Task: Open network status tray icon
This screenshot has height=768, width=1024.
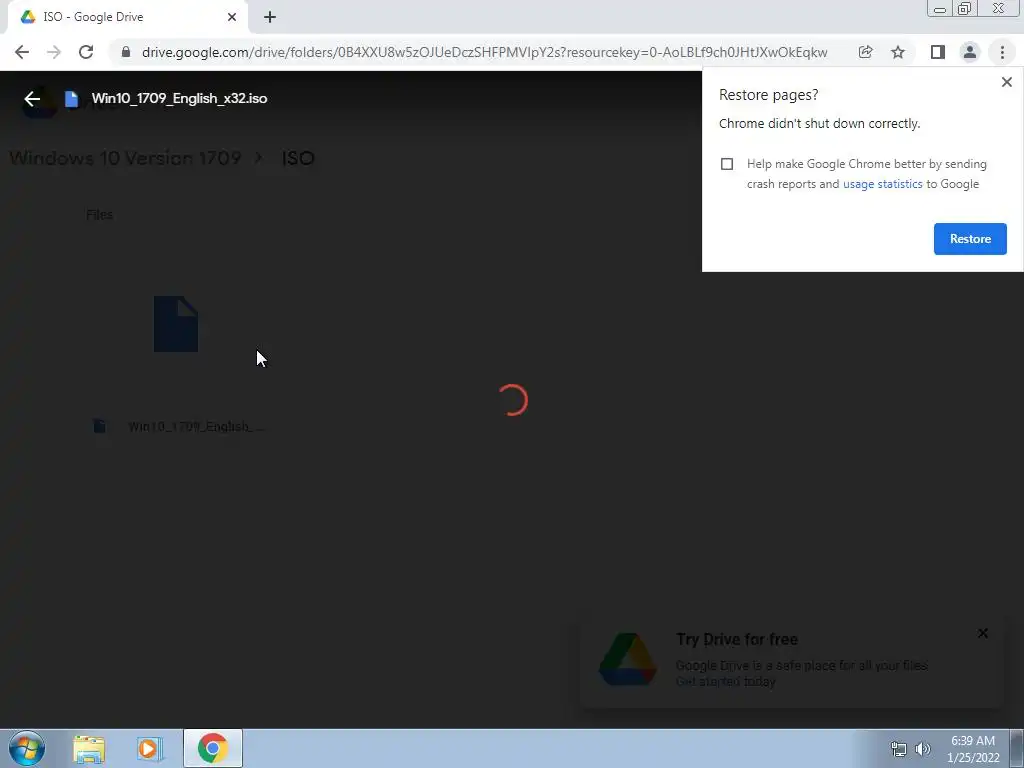Action: 899,749
